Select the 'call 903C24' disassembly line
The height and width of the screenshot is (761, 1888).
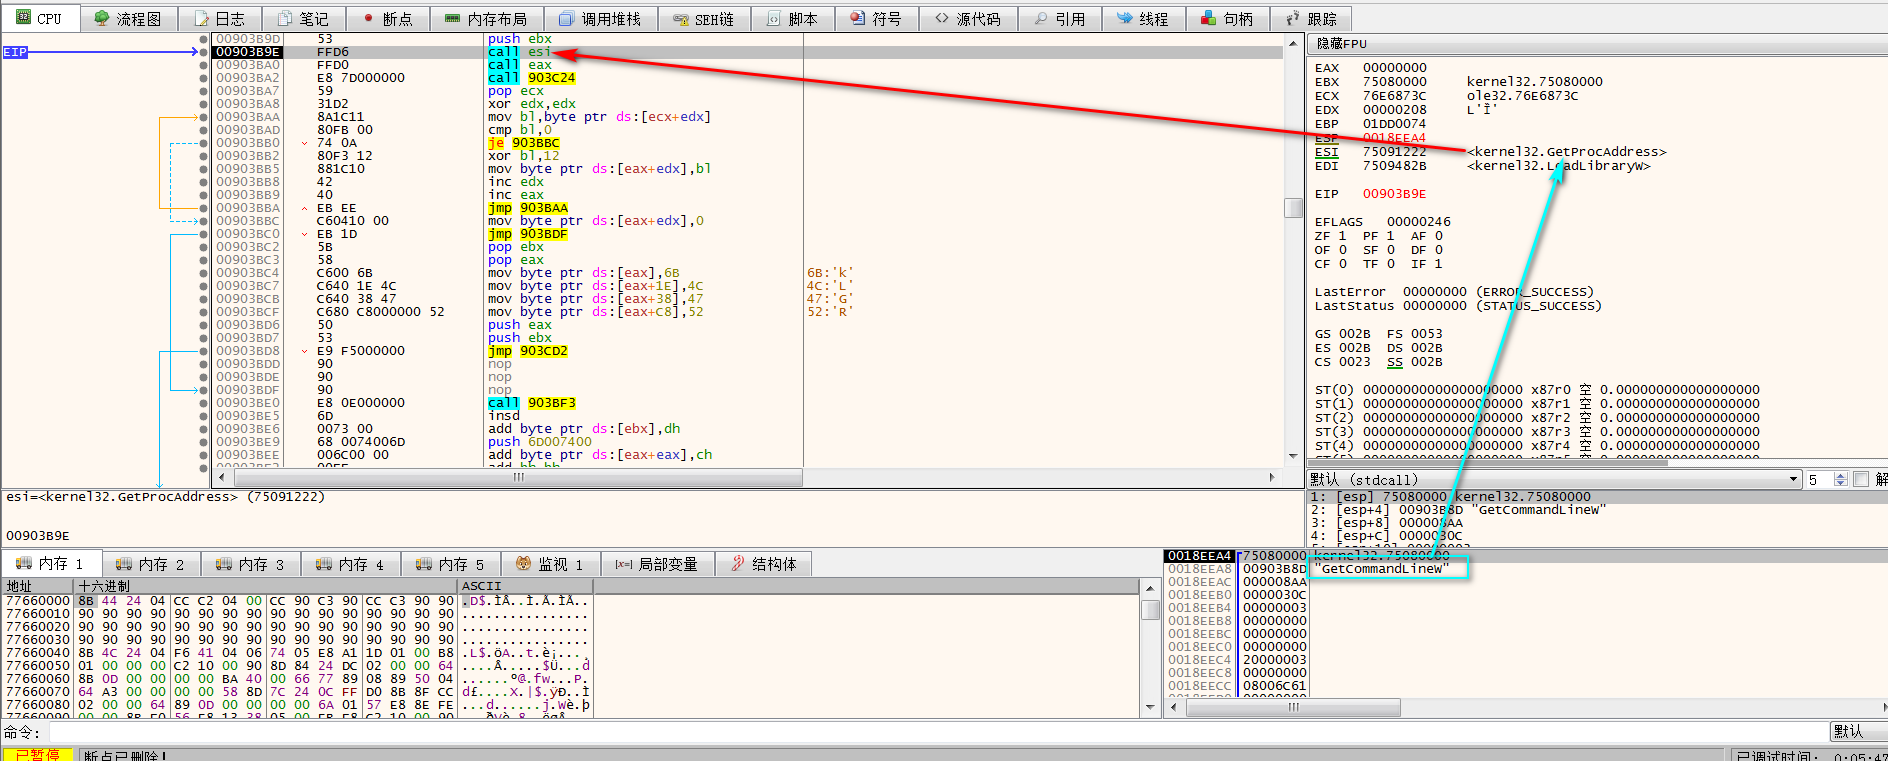point(531,78)
